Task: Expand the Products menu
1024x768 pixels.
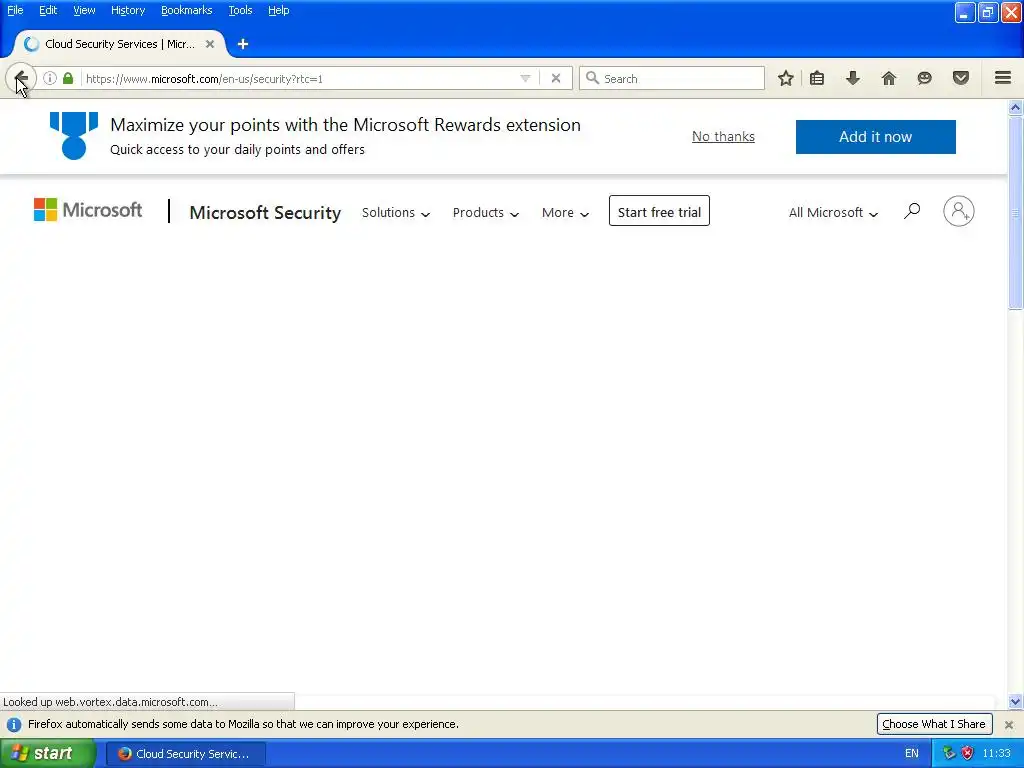Action: 486,213
